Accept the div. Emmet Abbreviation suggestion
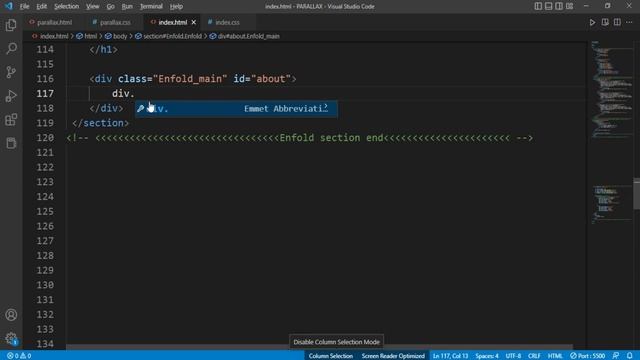The height and width of the screenshot is (360, 640). 236,109
